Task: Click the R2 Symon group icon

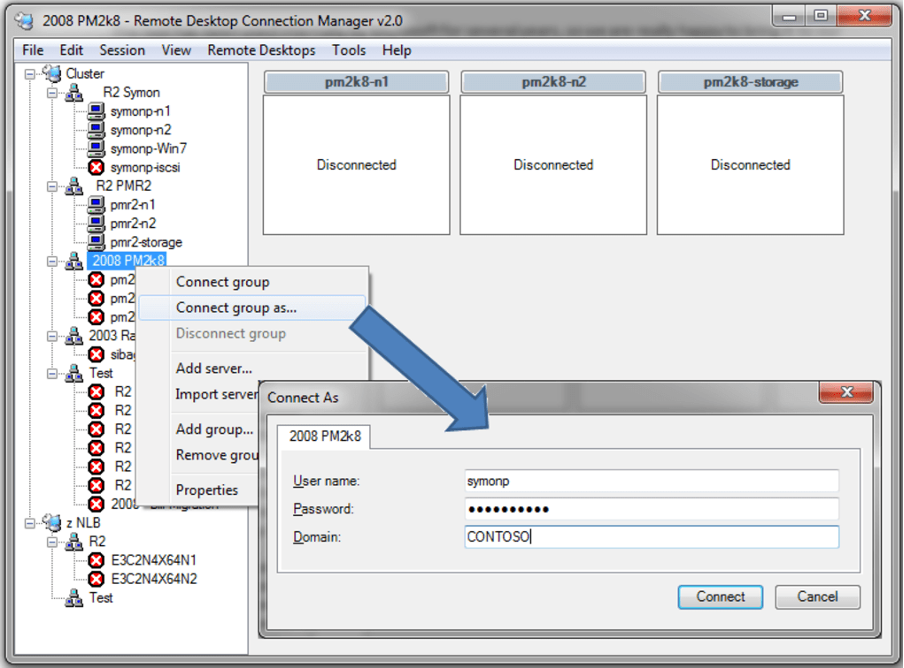Action: pos(75,93)
